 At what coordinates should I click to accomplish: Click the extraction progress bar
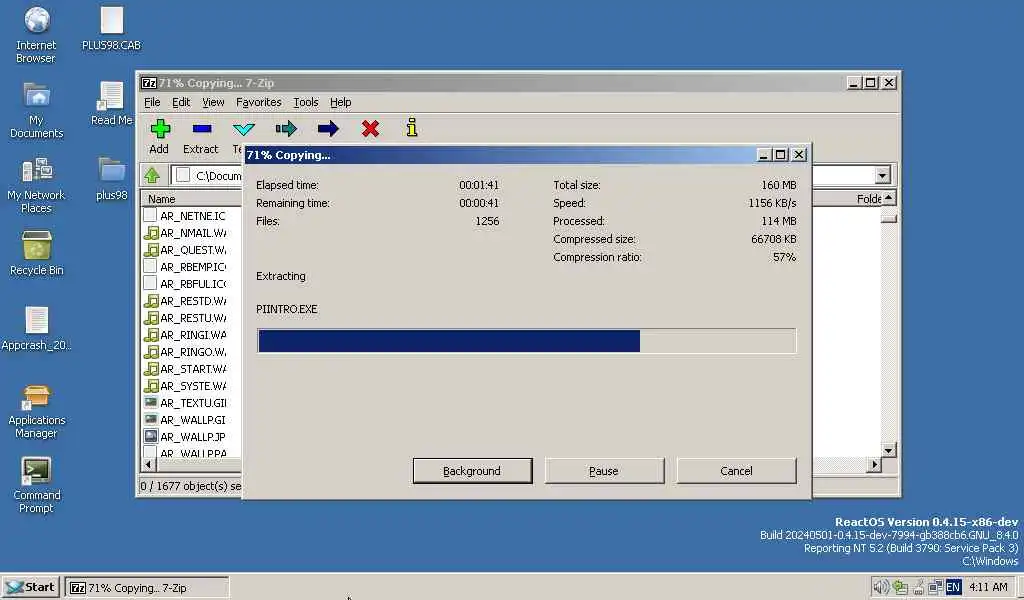(x=526, y=341)
